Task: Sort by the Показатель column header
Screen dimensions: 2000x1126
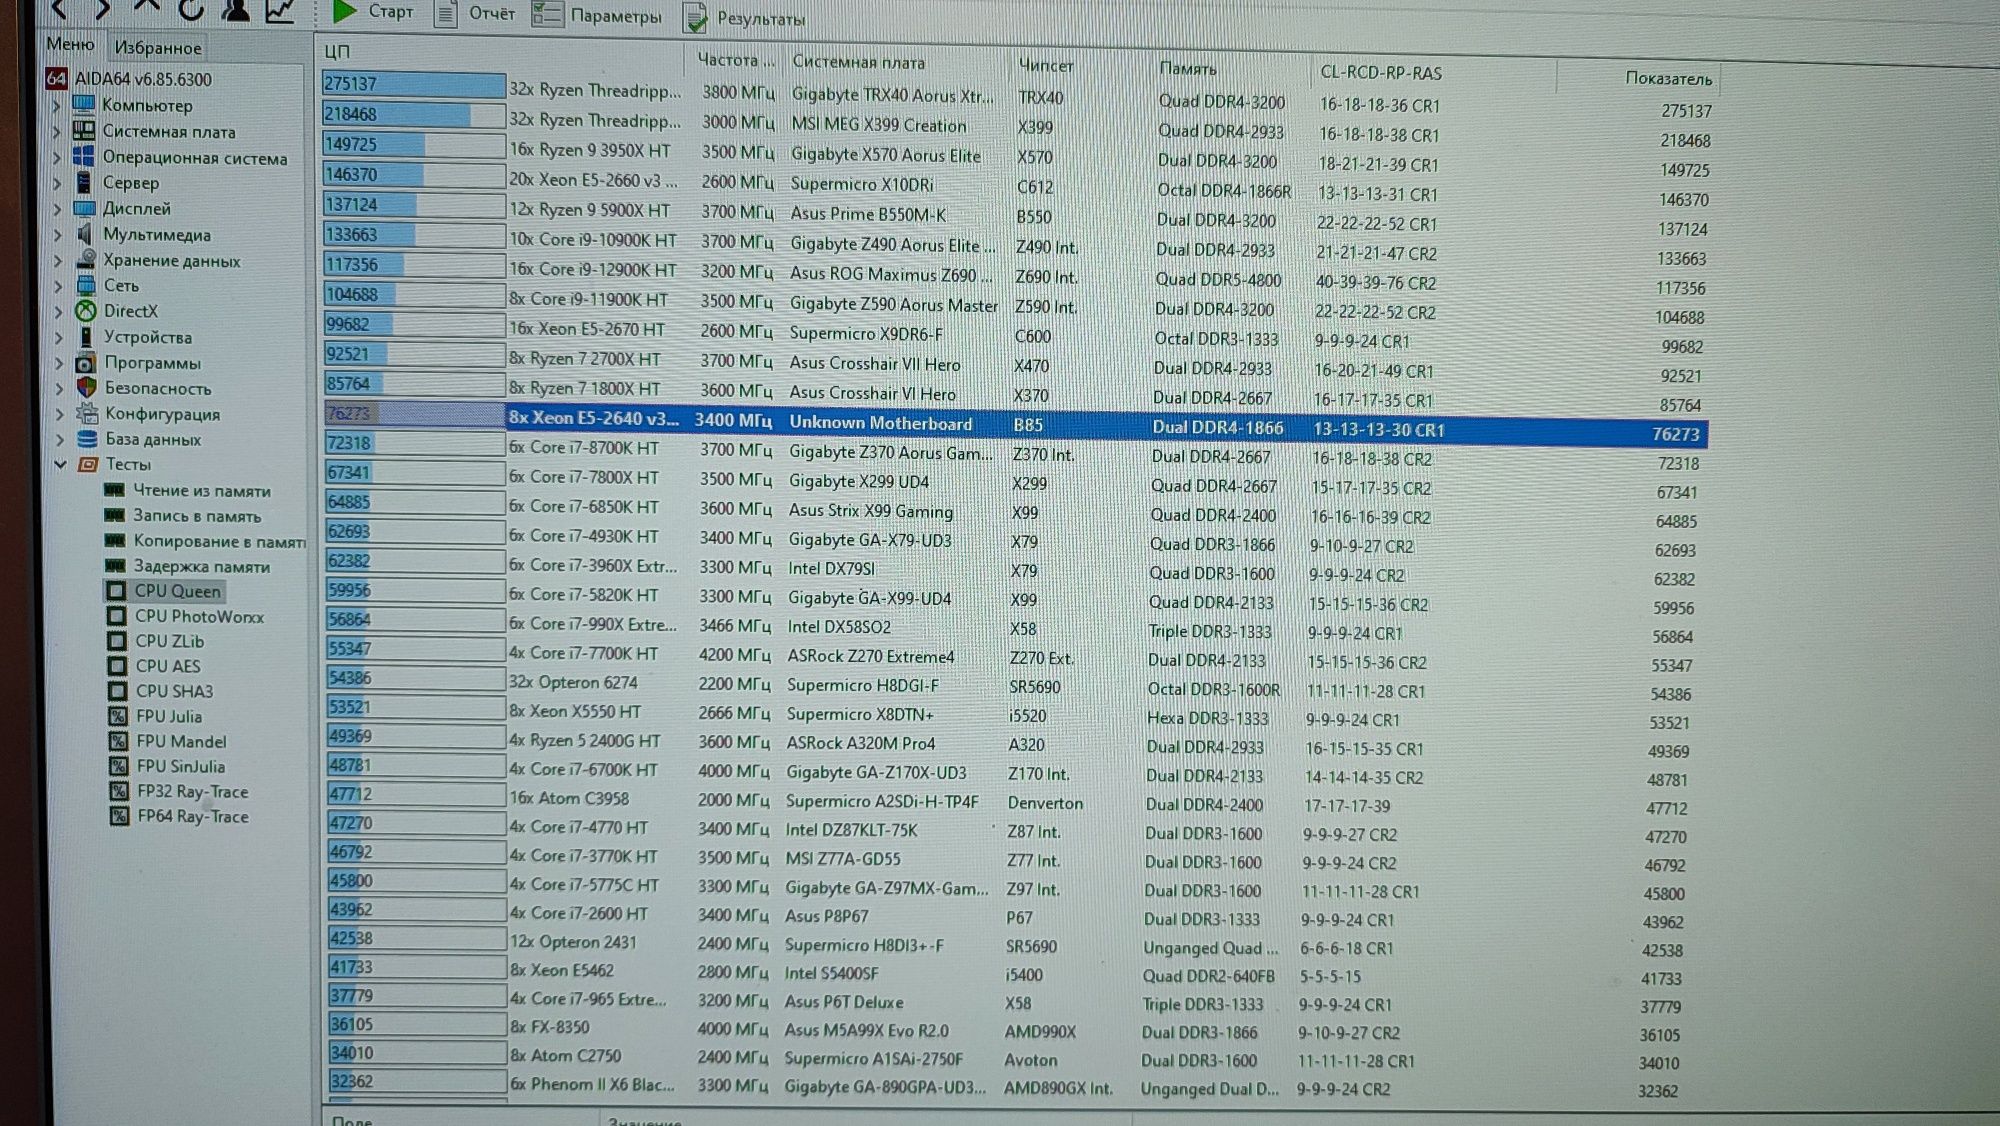Action: (1668, 78)
